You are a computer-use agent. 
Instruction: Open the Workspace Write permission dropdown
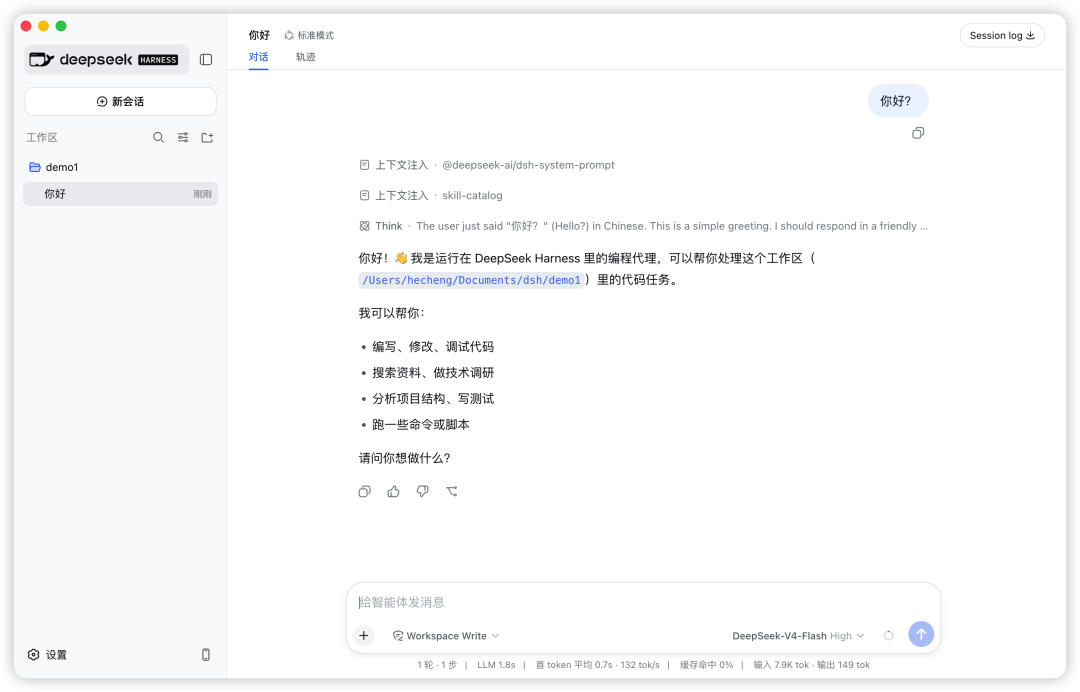(446, 636)
